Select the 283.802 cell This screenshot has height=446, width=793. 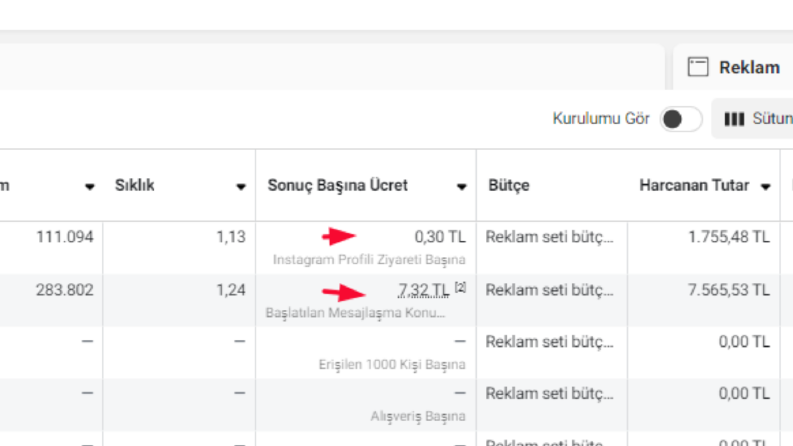[x=65, y=290]
